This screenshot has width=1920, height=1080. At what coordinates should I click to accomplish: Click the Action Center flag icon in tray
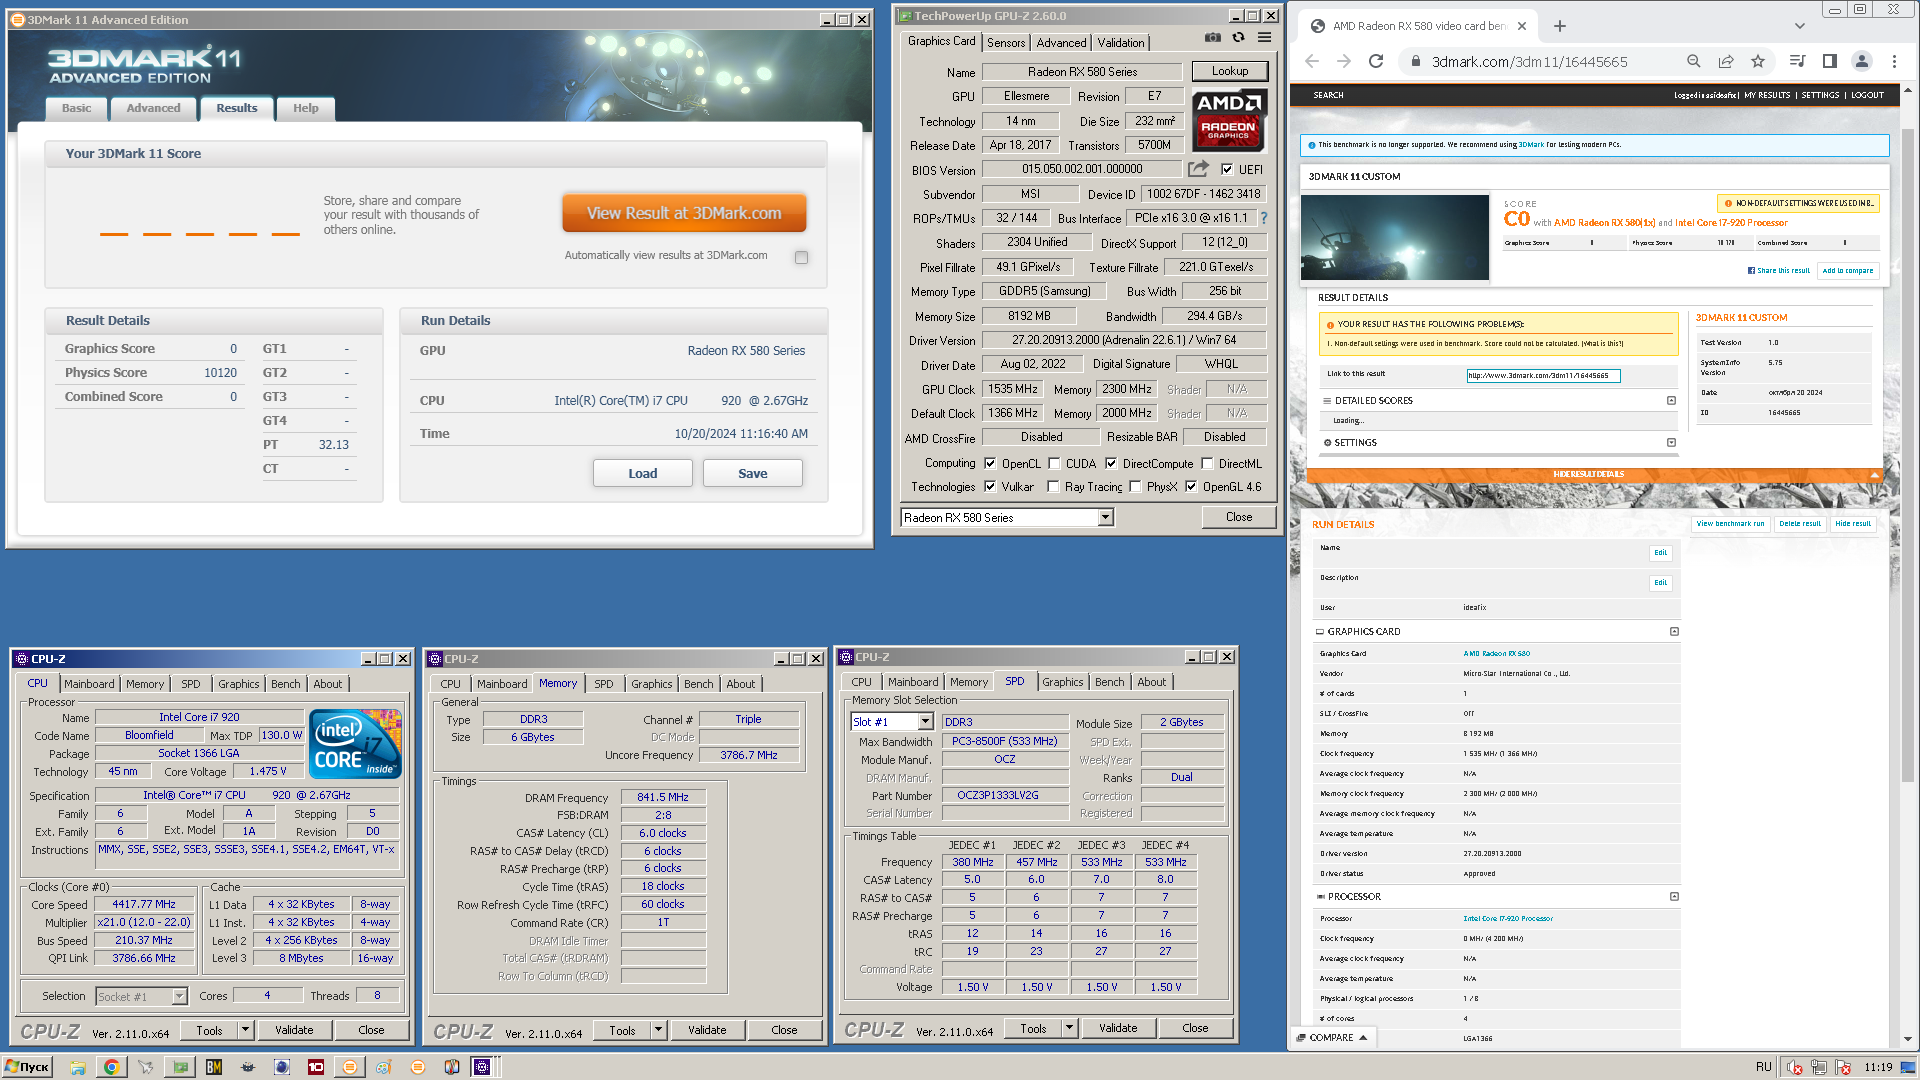pos(1842,1067)
